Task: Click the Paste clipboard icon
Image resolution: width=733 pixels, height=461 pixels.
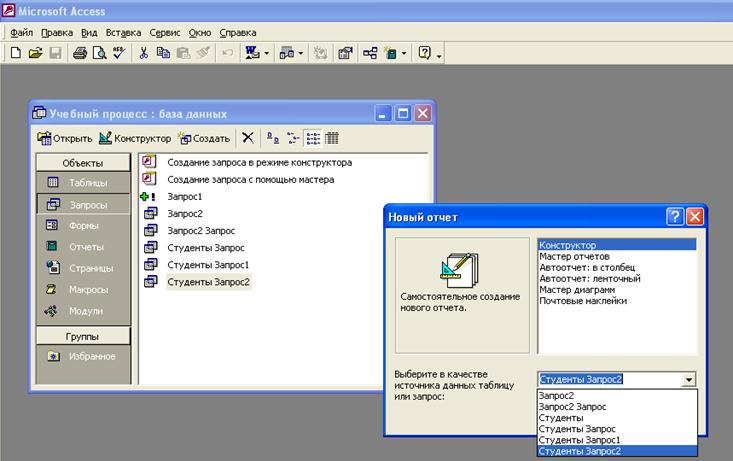Action: 183,53
